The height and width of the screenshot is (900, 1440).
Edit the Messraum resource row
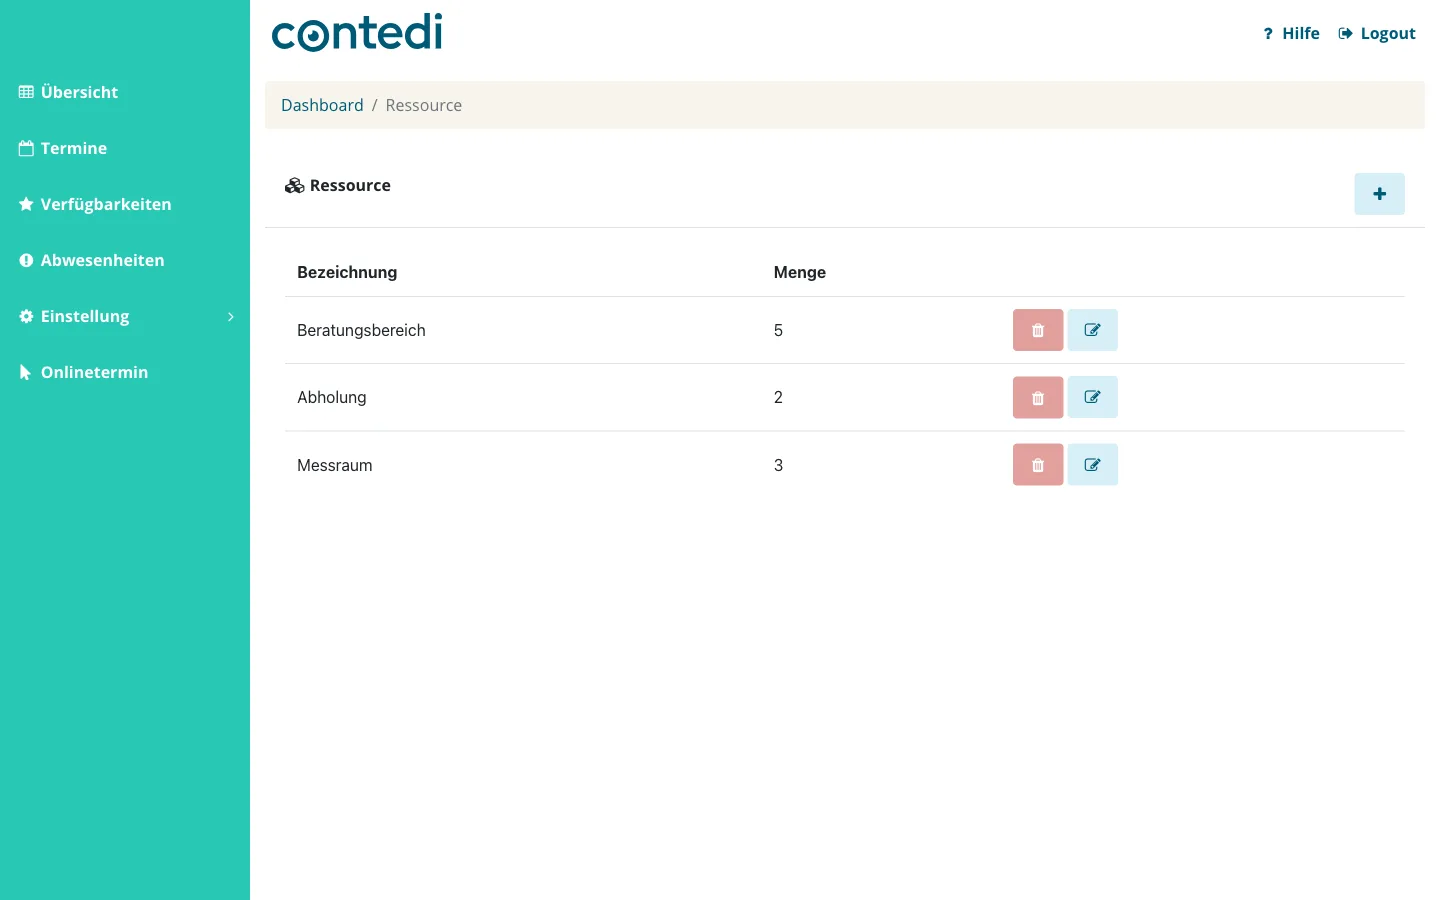1092,465
